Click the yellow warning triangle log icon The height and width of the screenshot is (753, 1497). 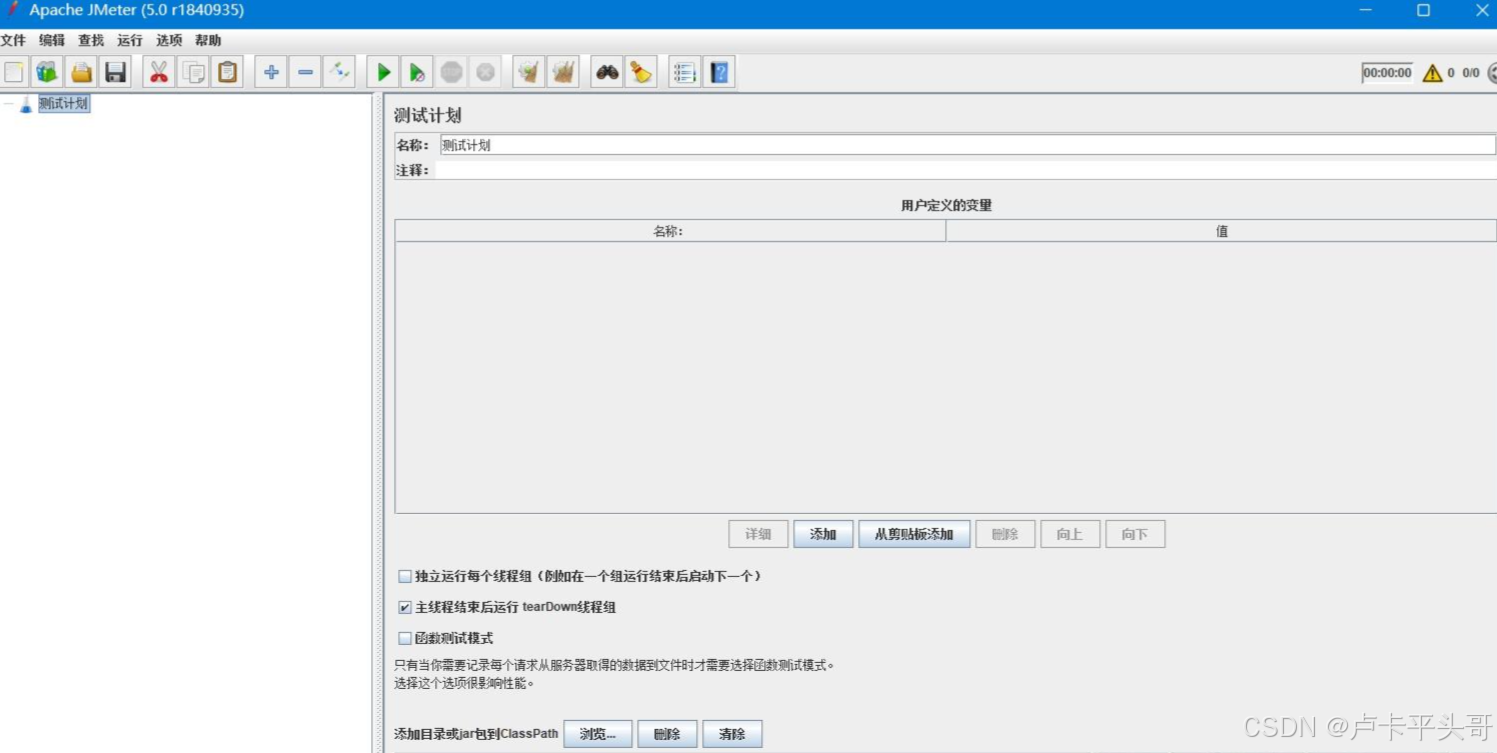1432,73
